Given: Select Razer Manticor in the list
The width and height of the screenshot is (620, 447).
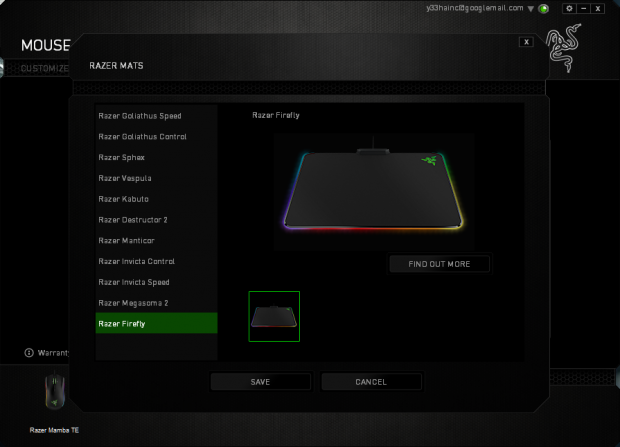Looking at the screenshot, I should [157, 241].
